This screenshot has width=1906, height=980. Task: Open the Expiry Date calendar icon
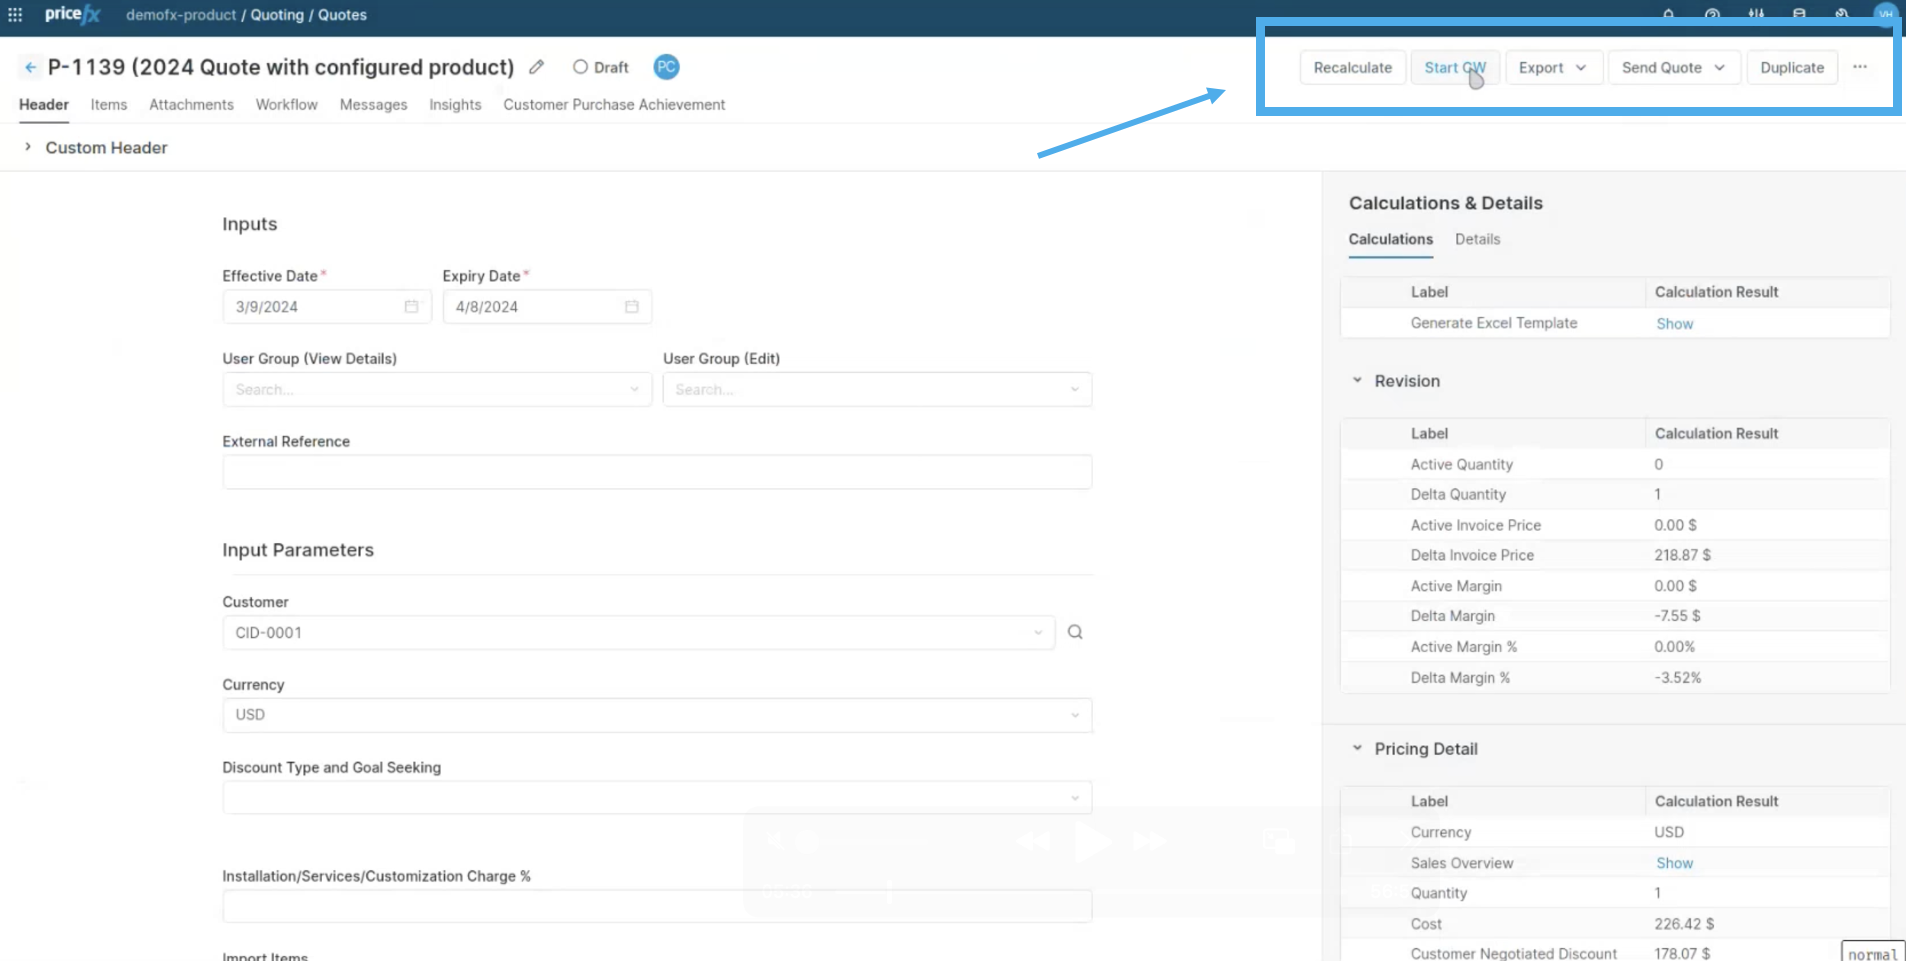tap(631, 307)
